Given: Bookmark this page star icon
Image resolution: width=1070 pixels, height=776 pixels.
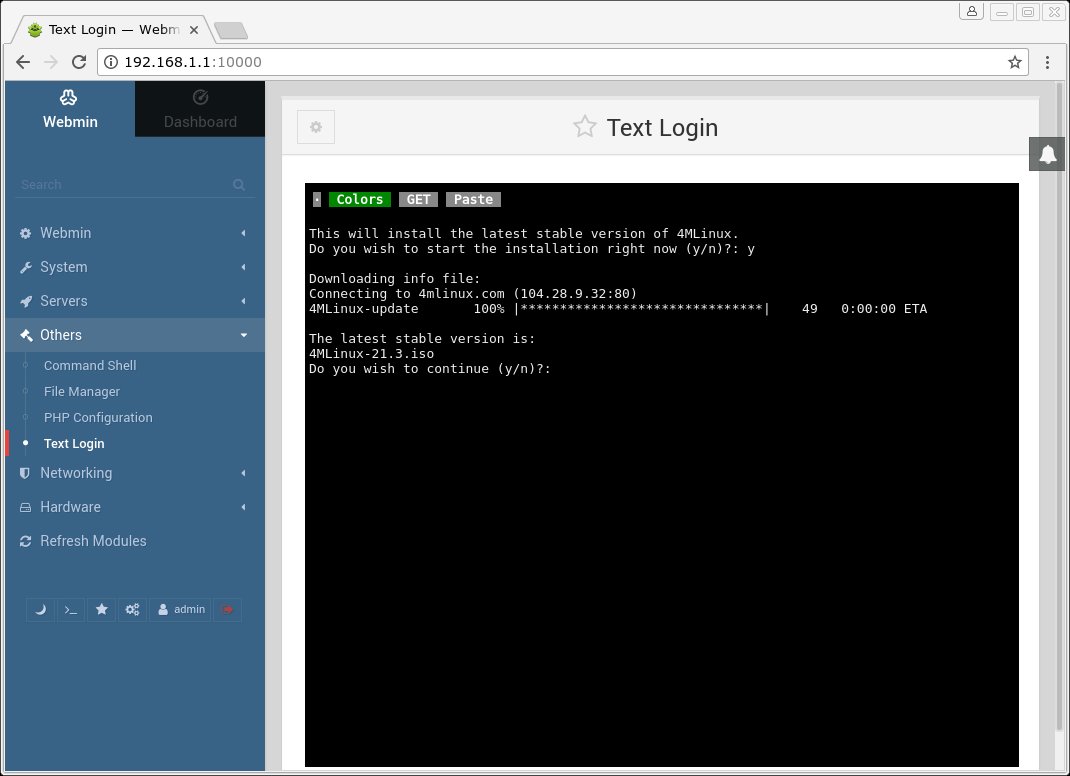Looking at the screenshot, I should [x=1015, y=62].
